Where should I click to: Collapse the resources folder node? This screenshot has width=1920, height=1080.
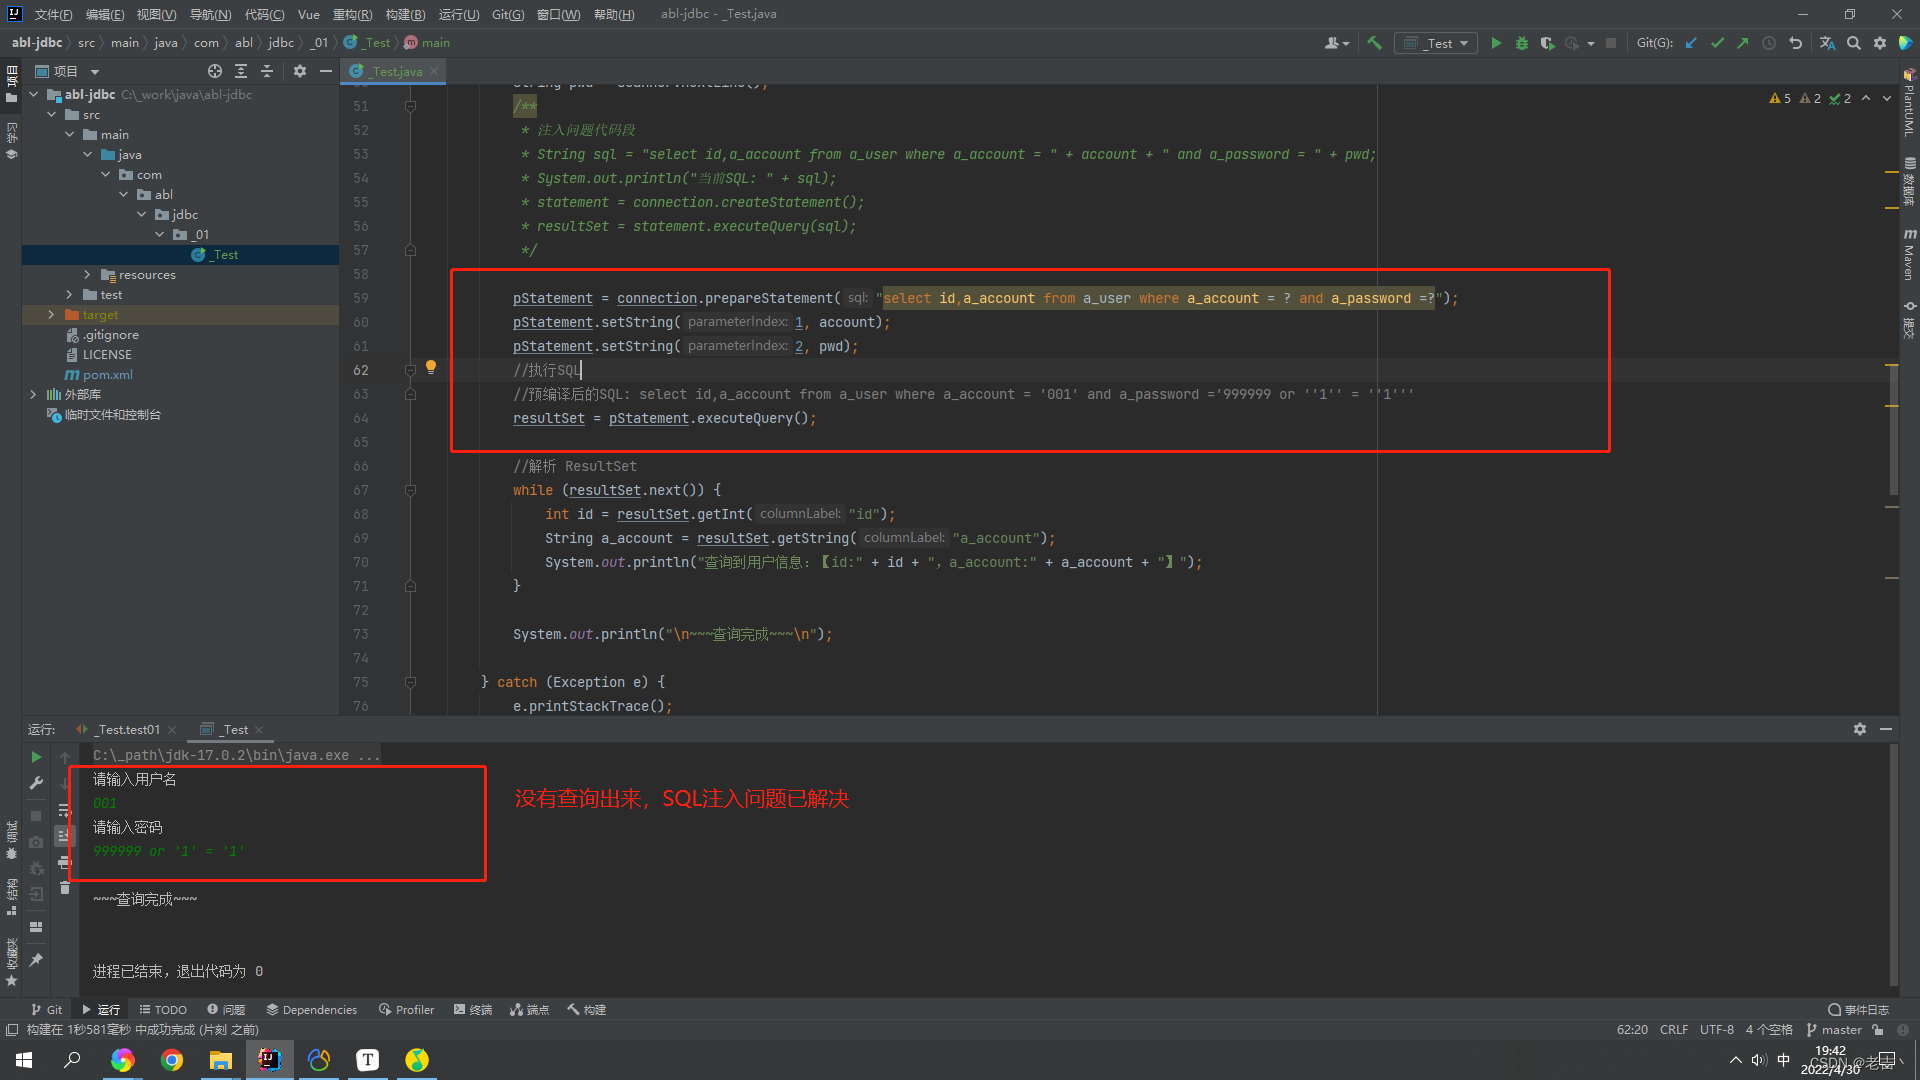[x=87, y=275]
